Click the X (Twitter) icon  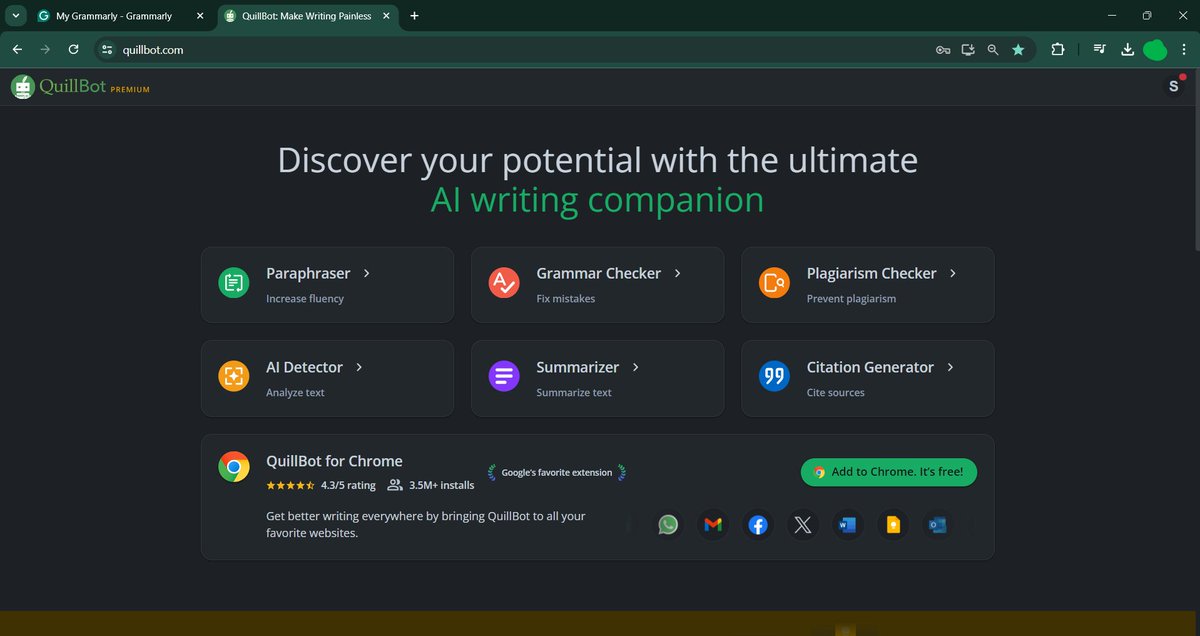click(x=803, y=525)
